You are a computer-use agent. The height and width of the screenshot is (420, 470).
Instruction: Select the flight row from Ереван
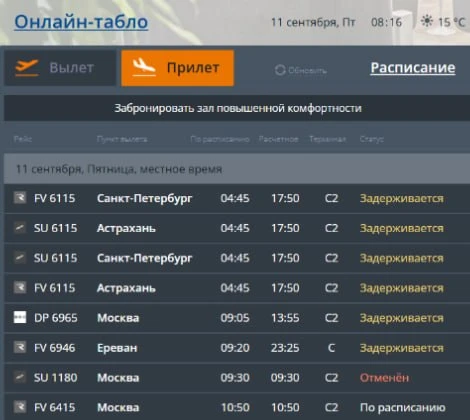pos(237,348)
